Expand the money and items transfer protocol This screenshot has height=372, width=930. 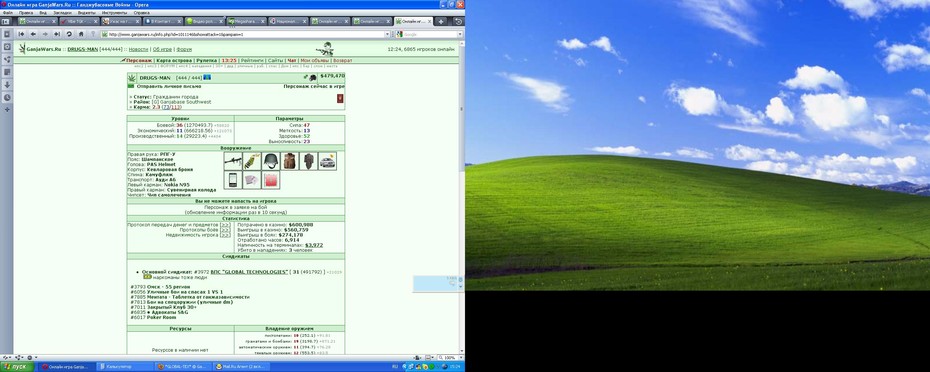225,225
